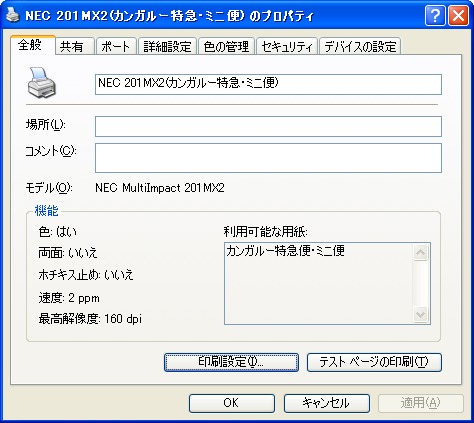Switch to the デバイスの設定 tab
This screenshot has height=423, width=474.
click(360, 46)
